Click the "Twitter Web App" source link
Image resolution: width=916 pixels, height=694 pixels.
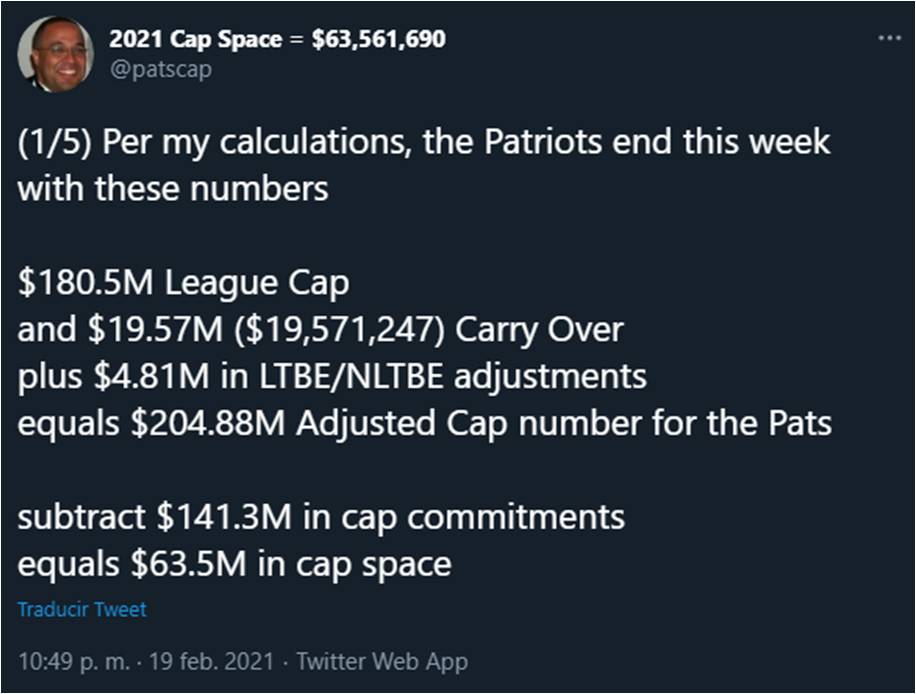point(382,661)
